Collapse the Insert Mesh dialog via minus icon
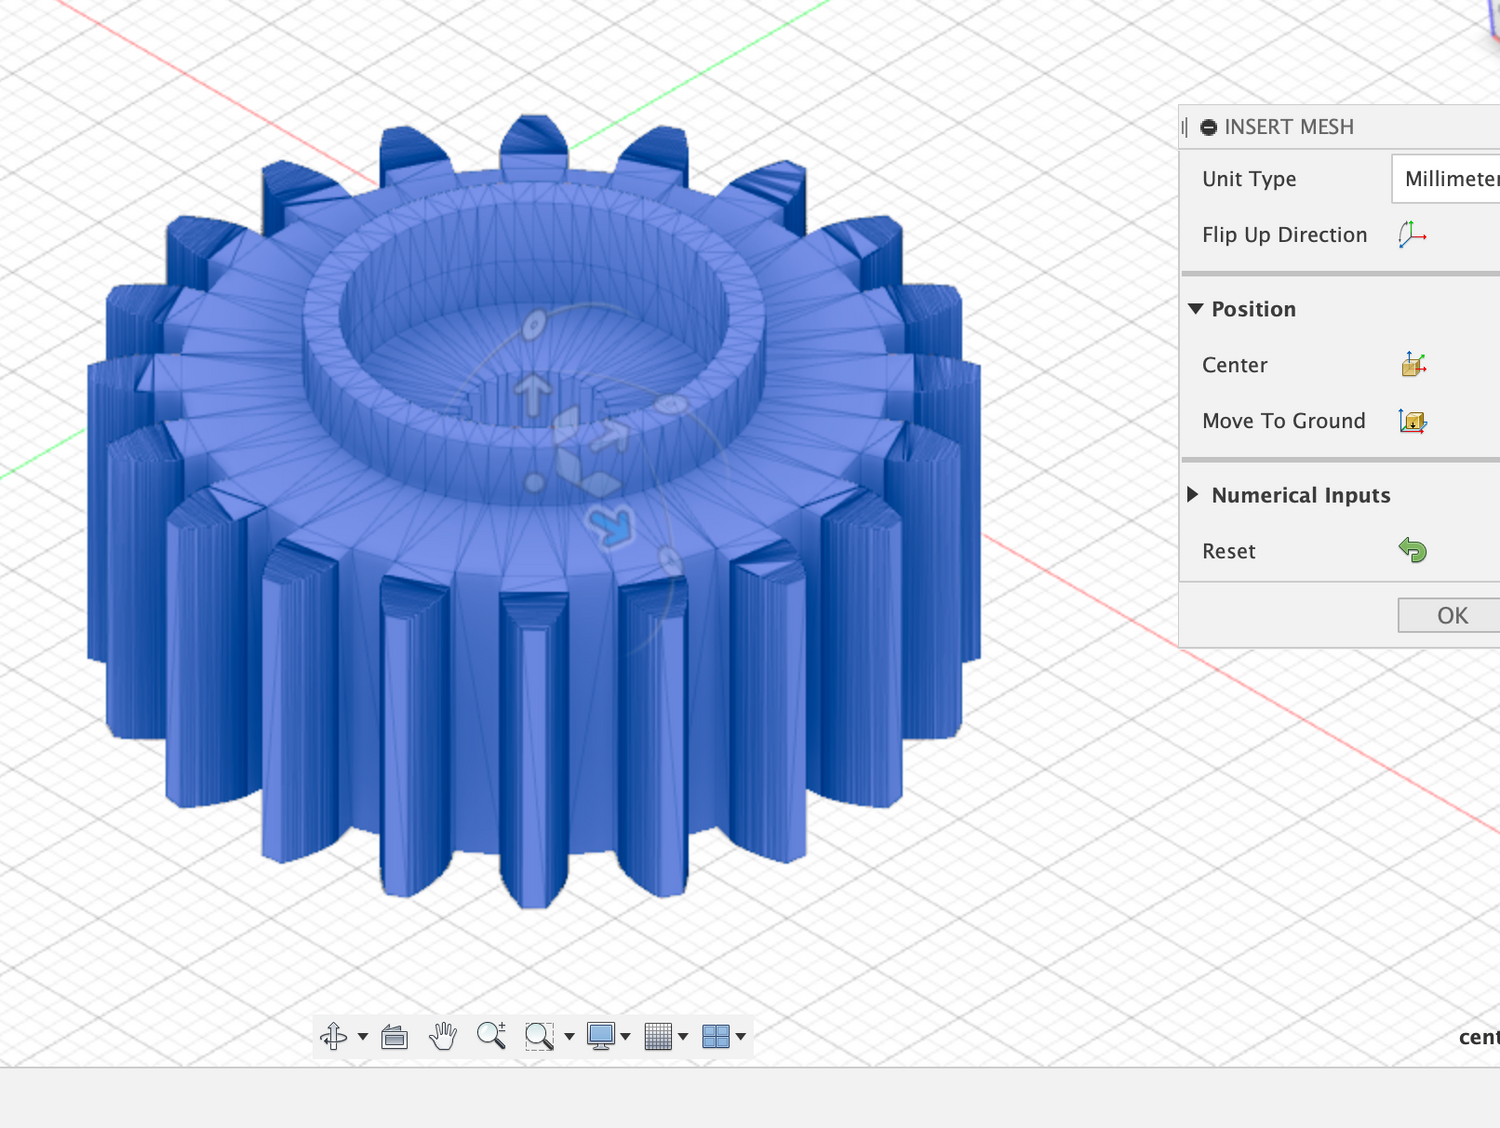This screenshot has height=1128, width=1500. (1209, 127)
